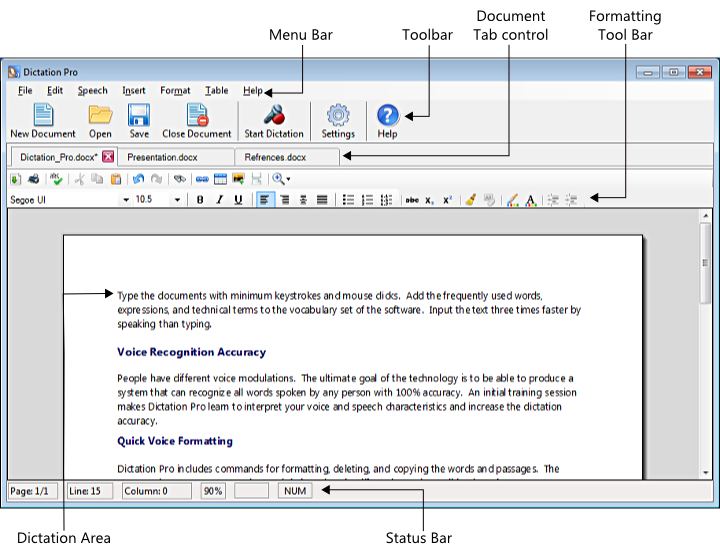The height and width of the screenshot is (550, 720).
Task: Toggle justify alignment
Action: point(322,200)
